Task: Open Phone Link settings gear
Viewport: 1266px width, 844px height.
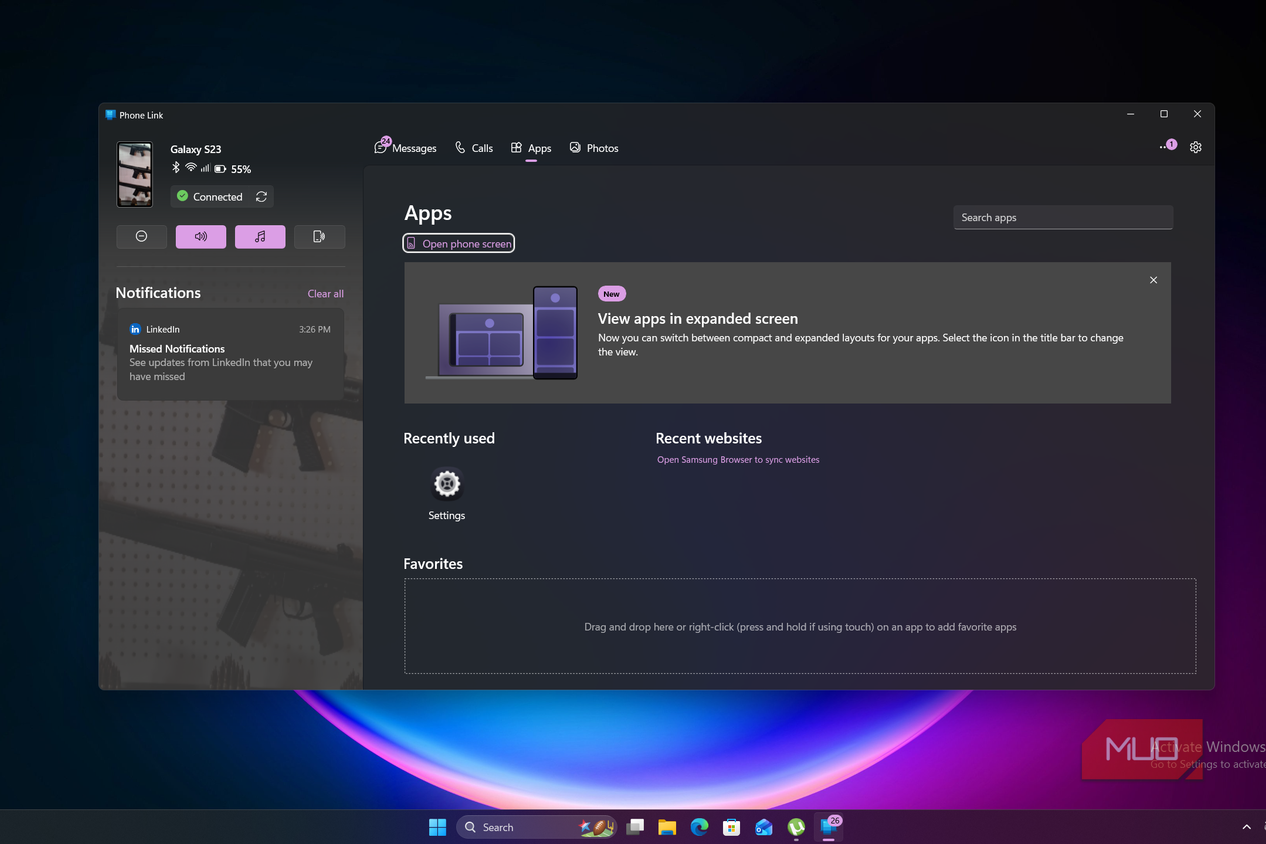Action: pos(1196,147)
